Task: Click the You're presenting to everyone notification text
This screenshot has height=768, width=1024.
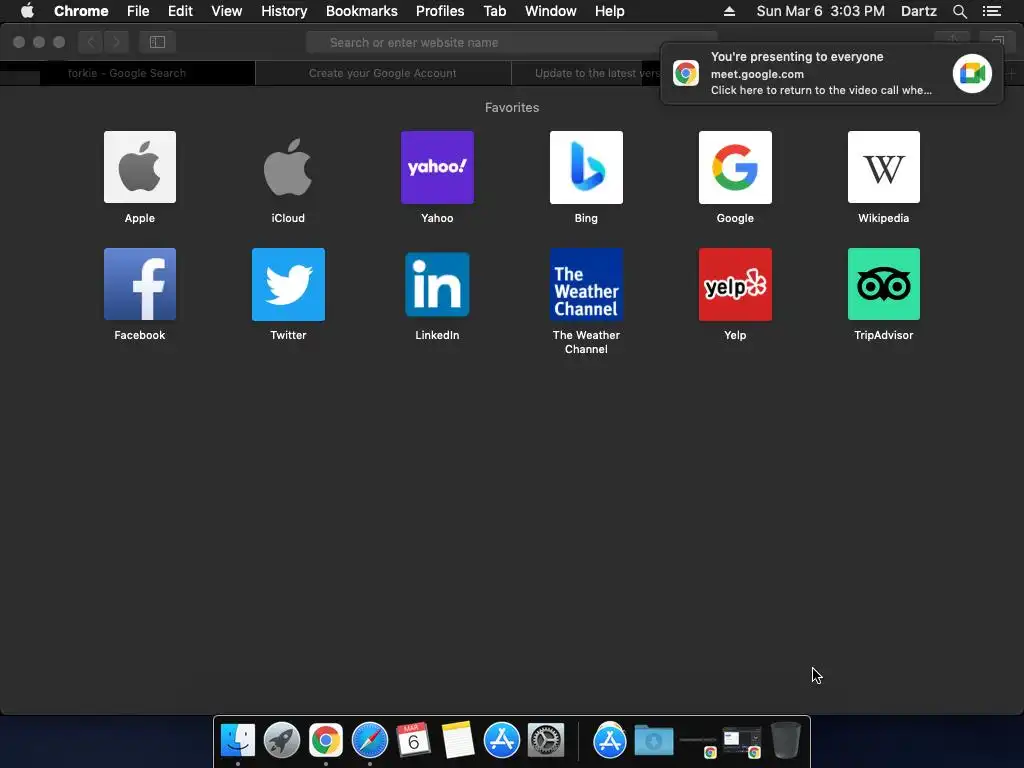Action: tap(797, 57)
